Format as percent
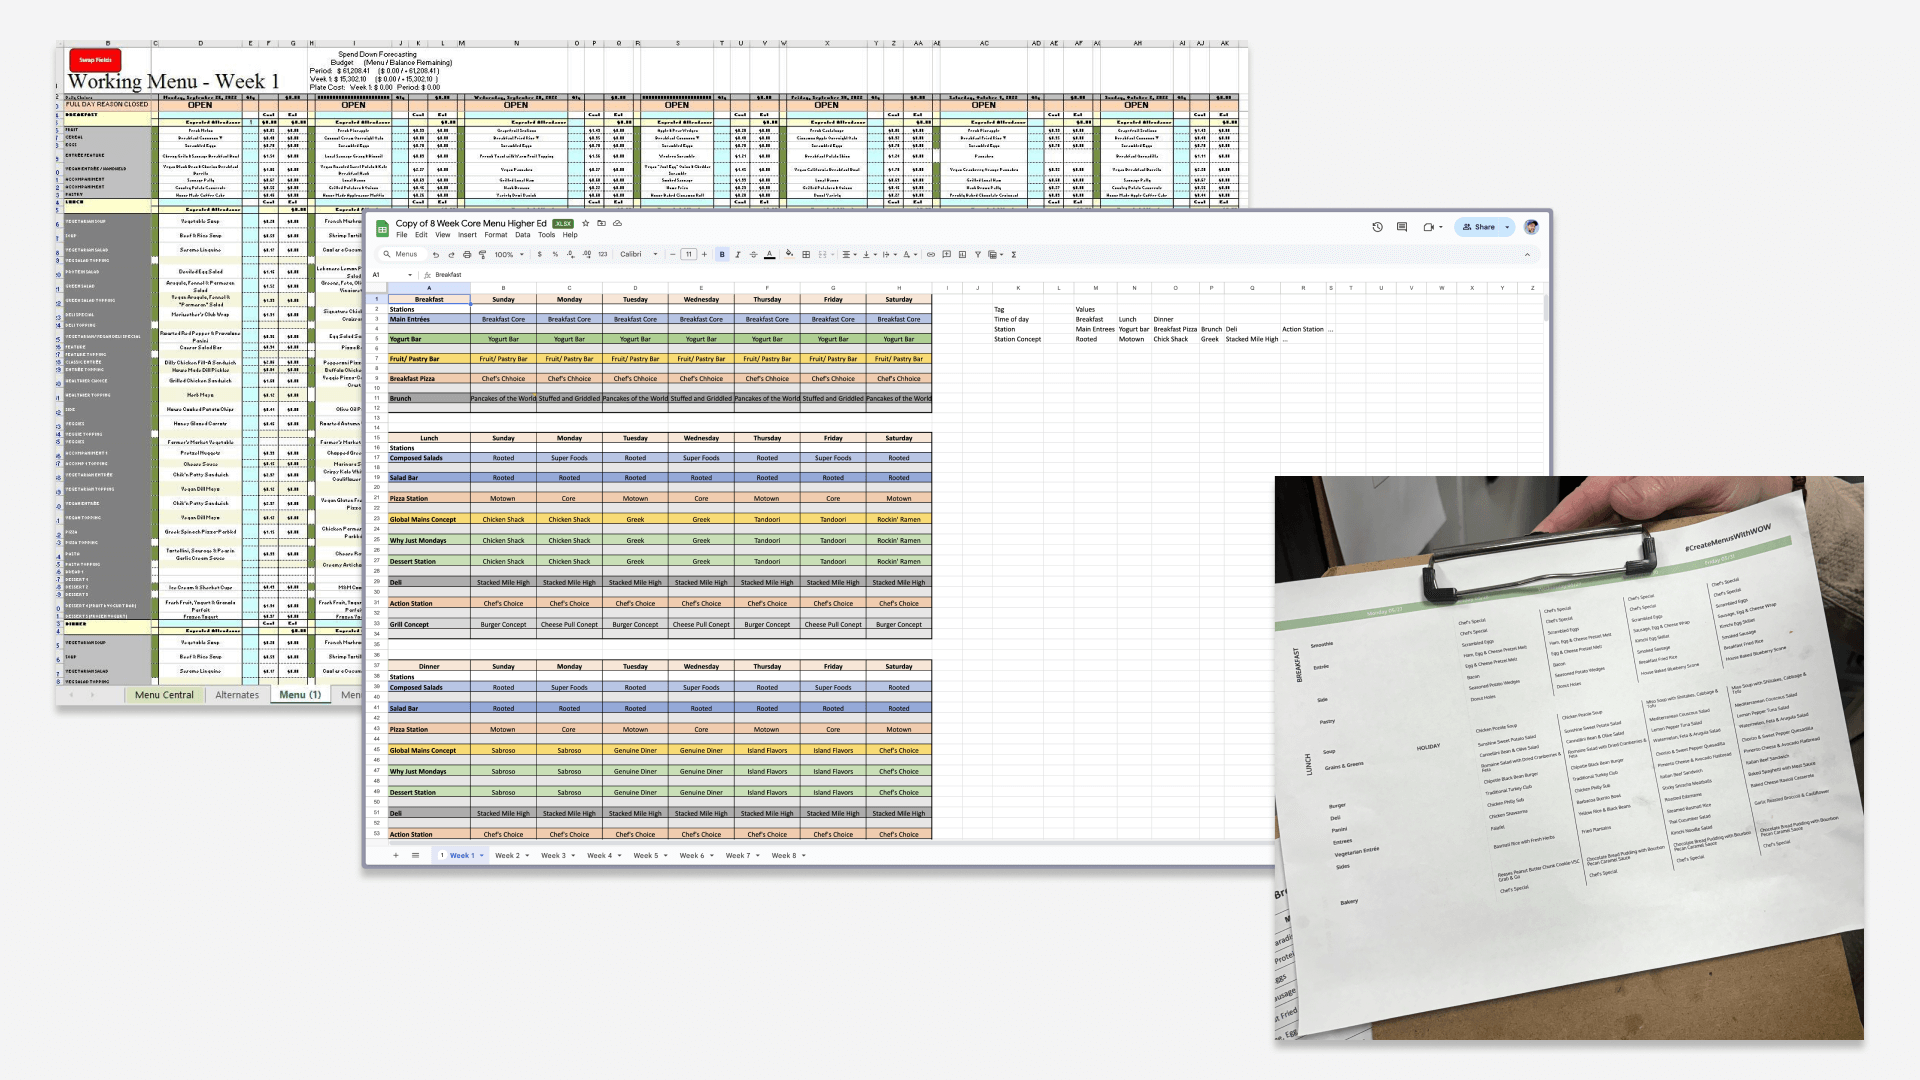Image resolution: width=1920 pixels, height=1080 pixels. (x=555, y=255)
